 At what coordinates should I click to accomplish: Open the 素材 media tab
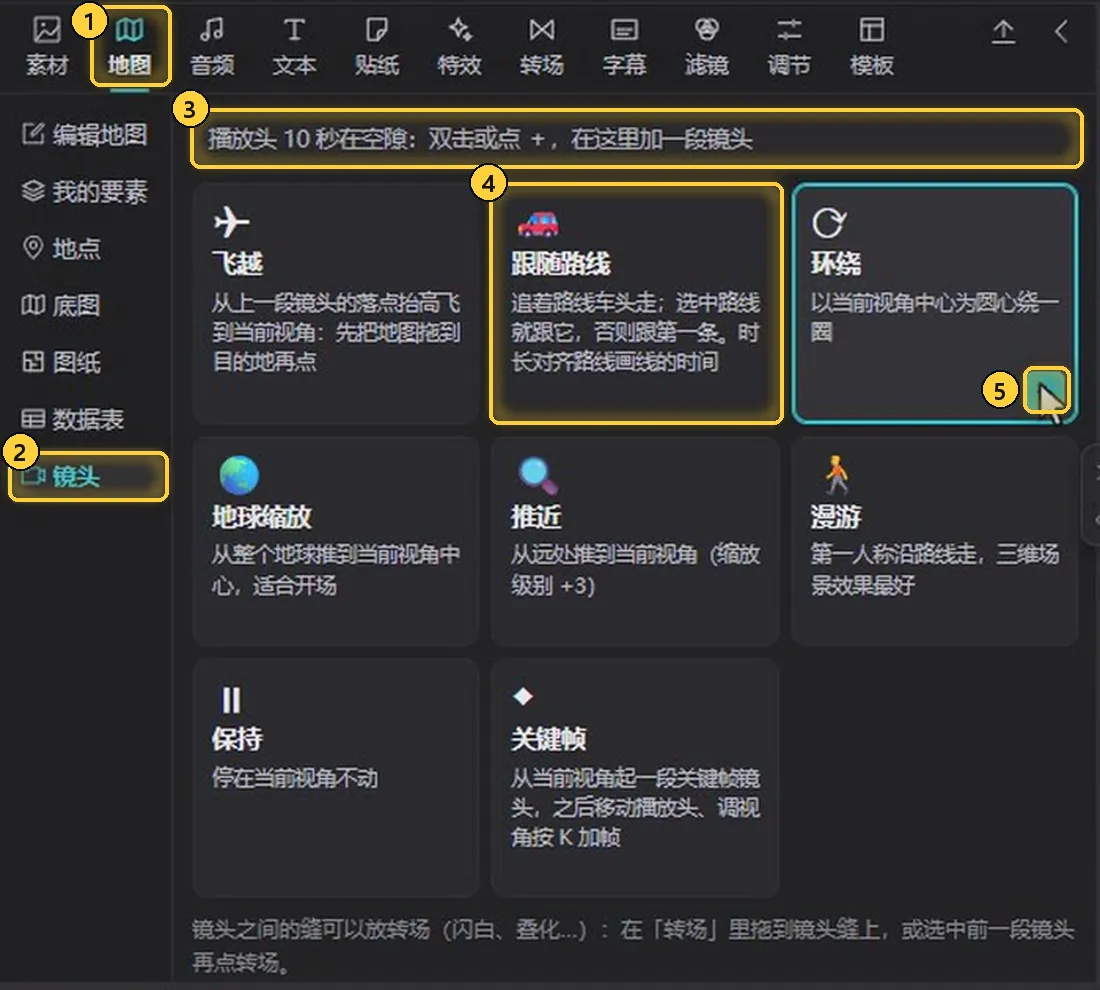(x=47, y=46)
